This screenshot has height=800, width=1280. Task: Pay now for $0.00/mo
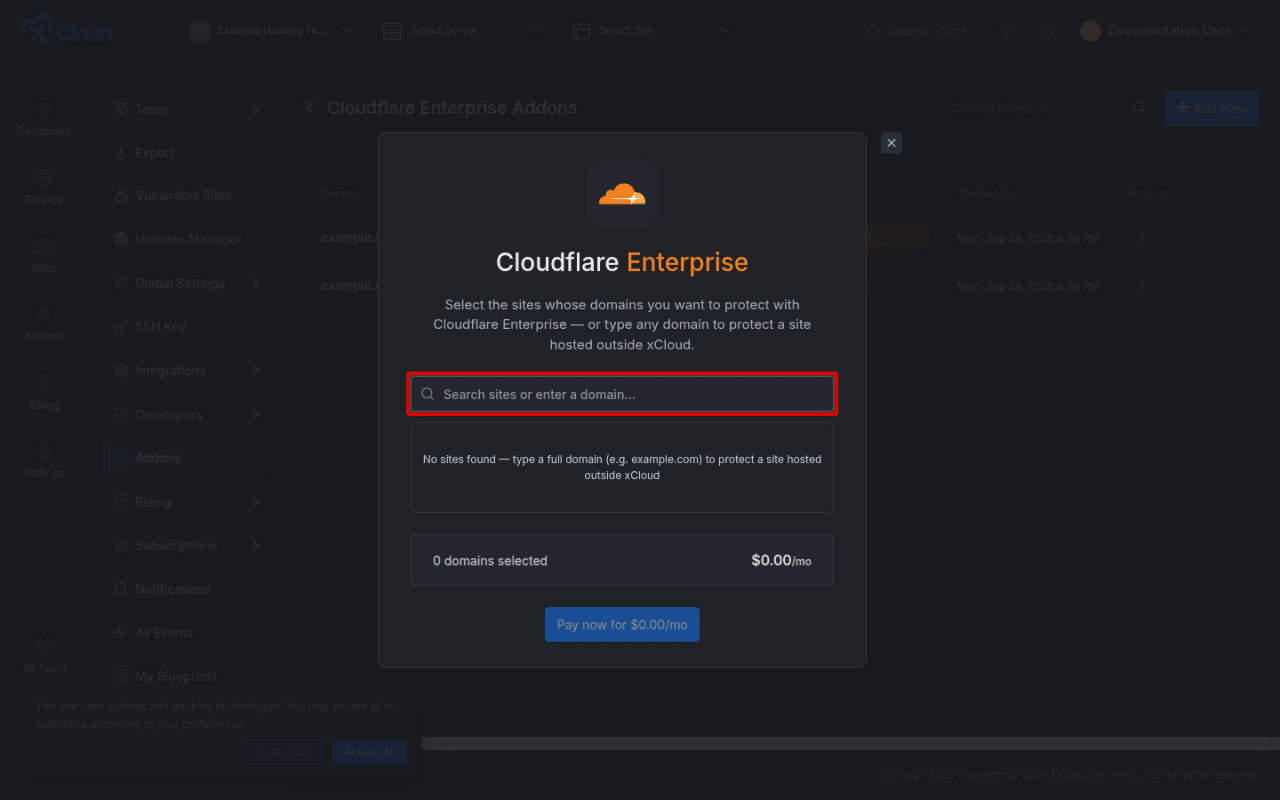click(x=622, y=624)
